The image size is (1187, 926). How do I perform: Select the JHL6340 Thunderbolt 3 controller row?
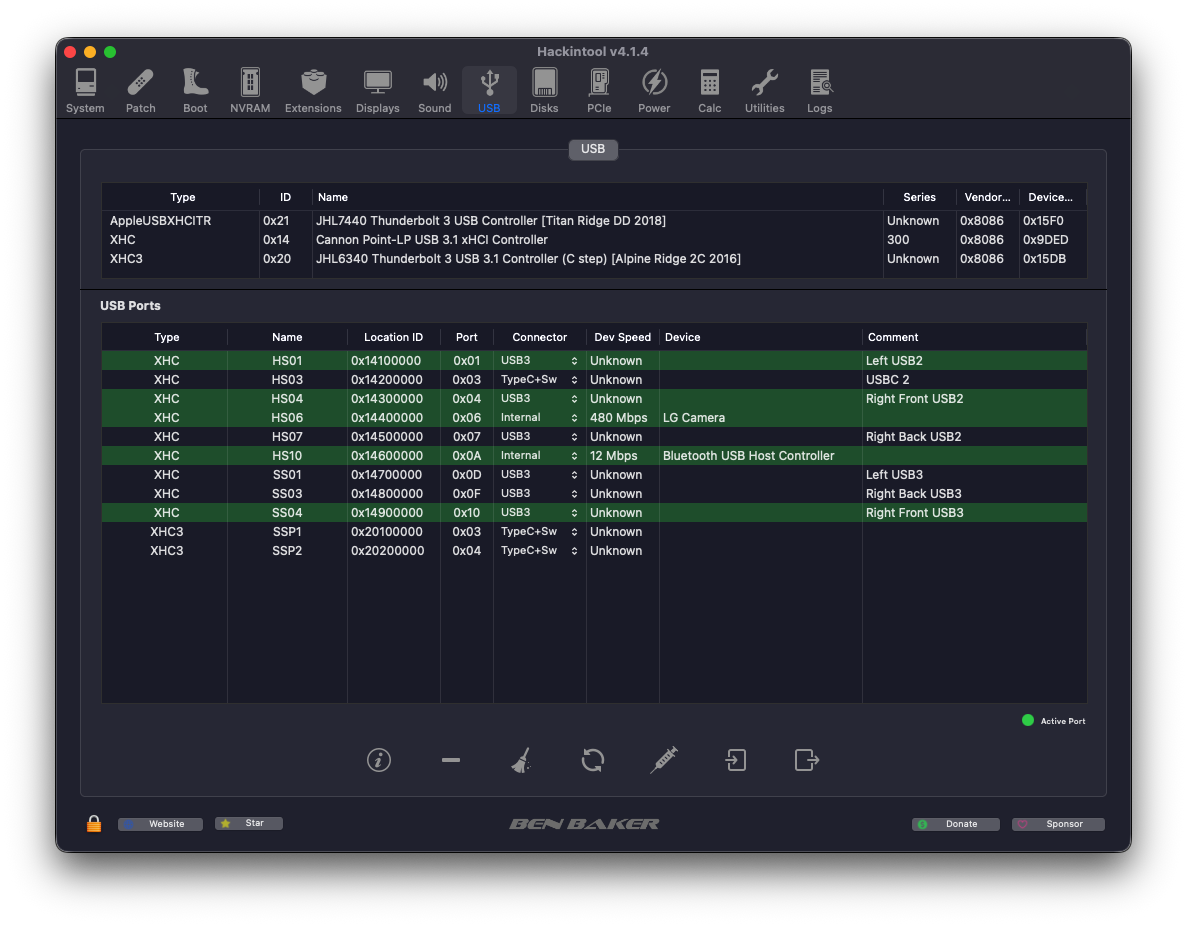pyautogui.click(x=594, y=258)
